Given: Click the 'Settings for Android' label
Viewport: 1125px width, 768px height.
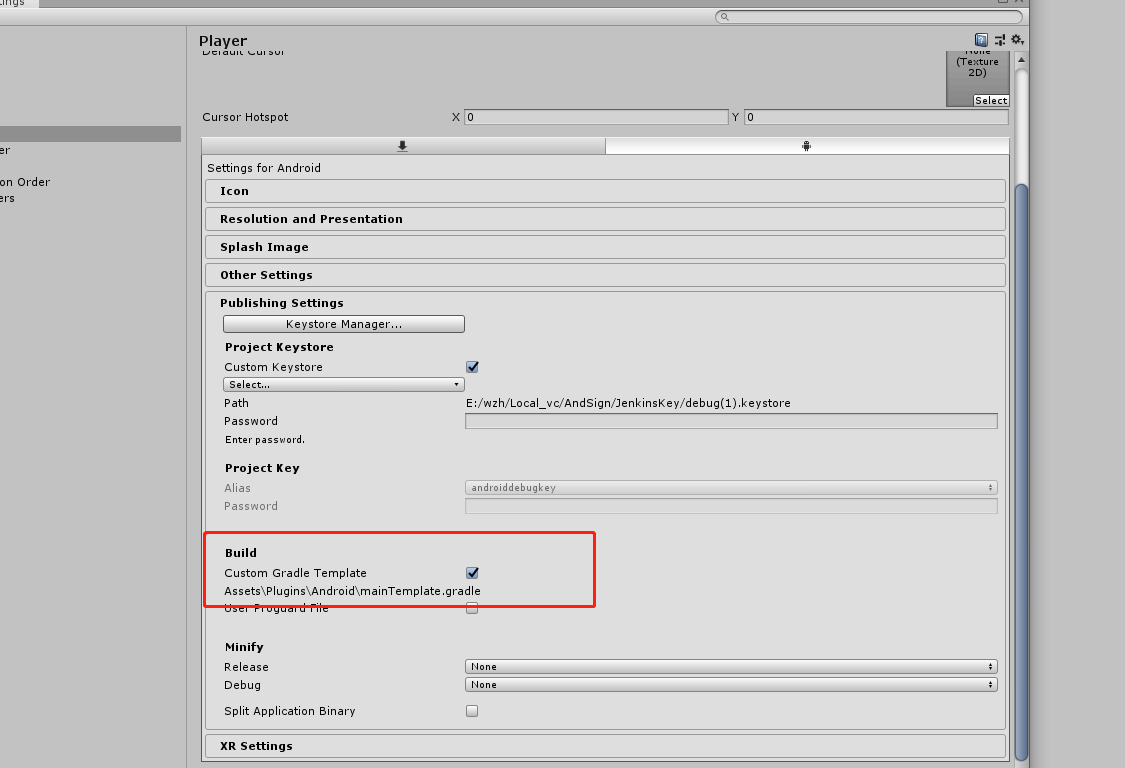Looking at the screenshot, I should click(264, 168).
